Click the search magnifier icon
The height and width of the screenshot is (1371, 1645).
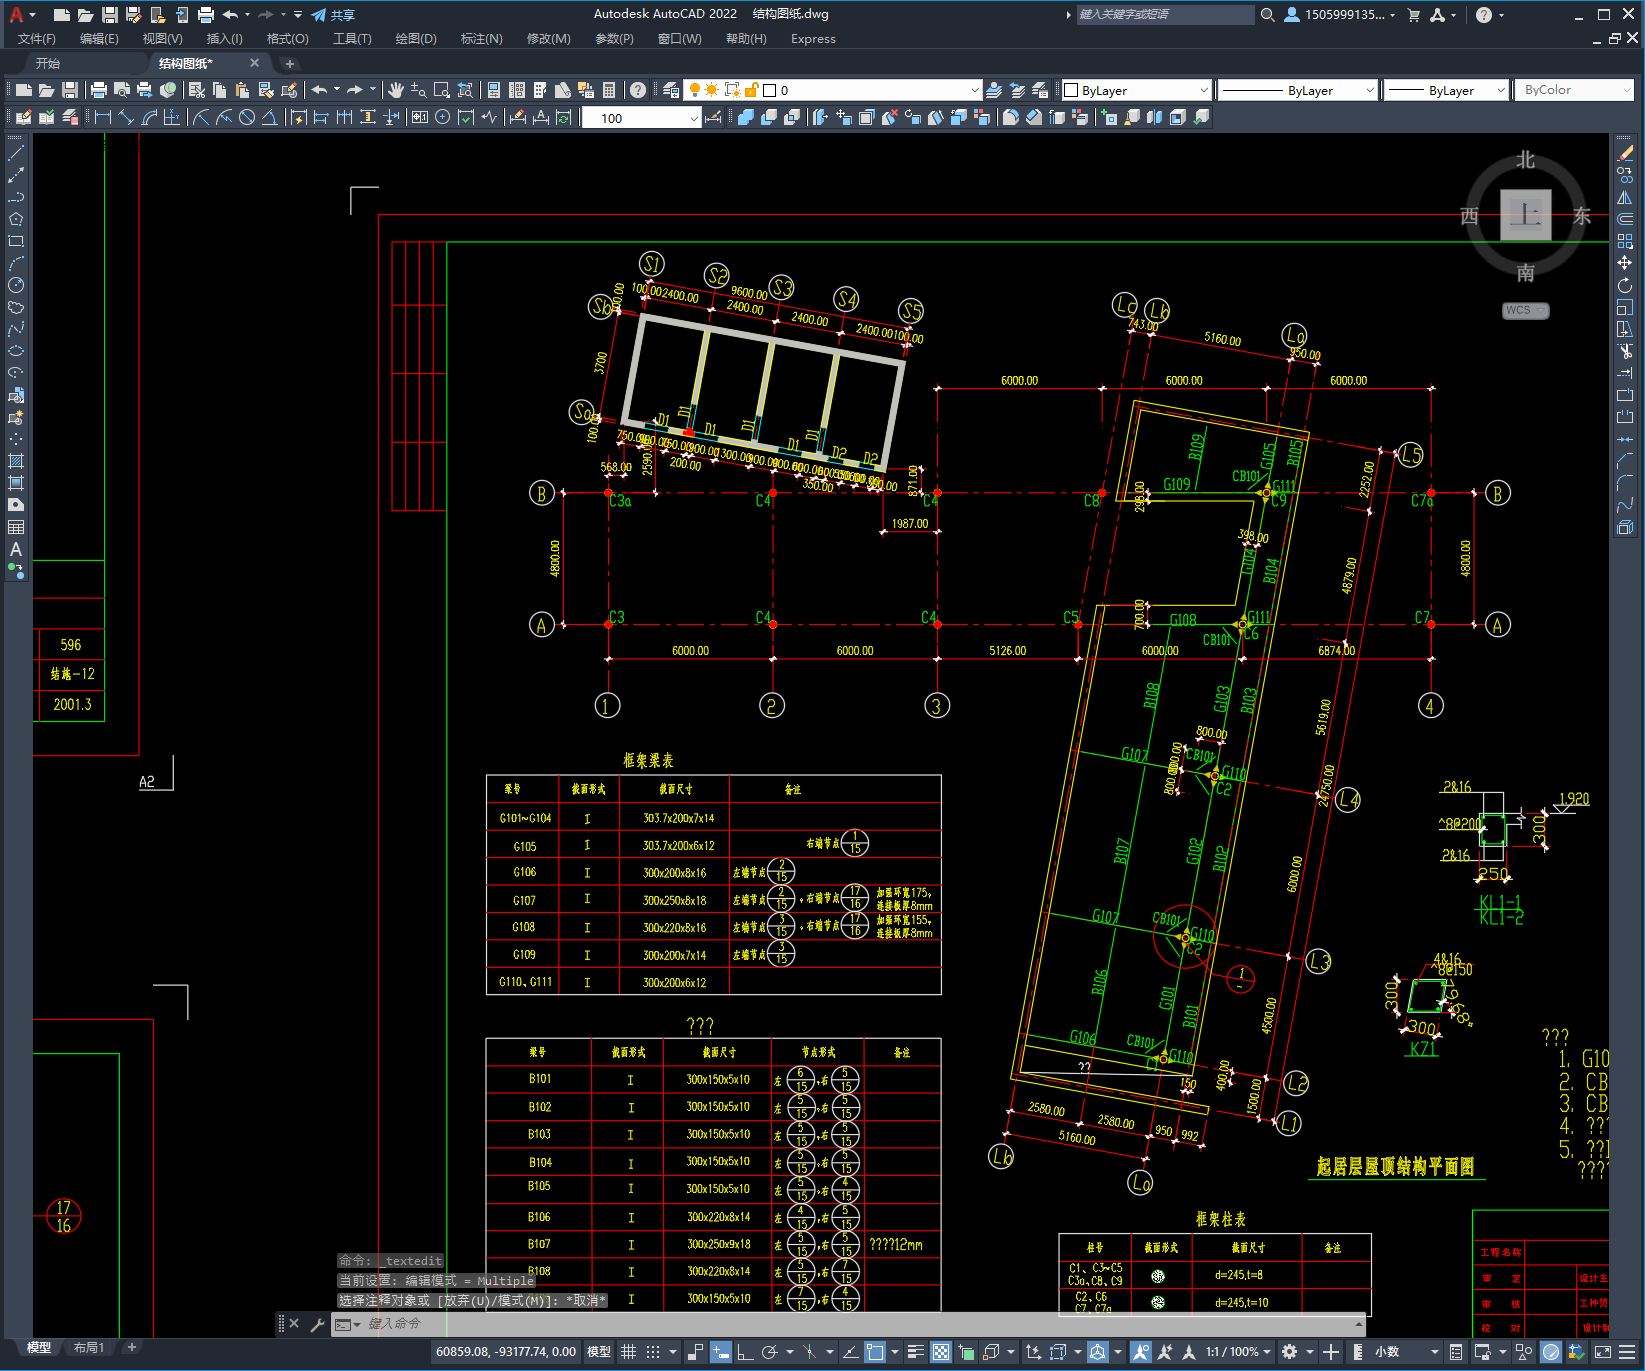click(x=1267, y=15)
